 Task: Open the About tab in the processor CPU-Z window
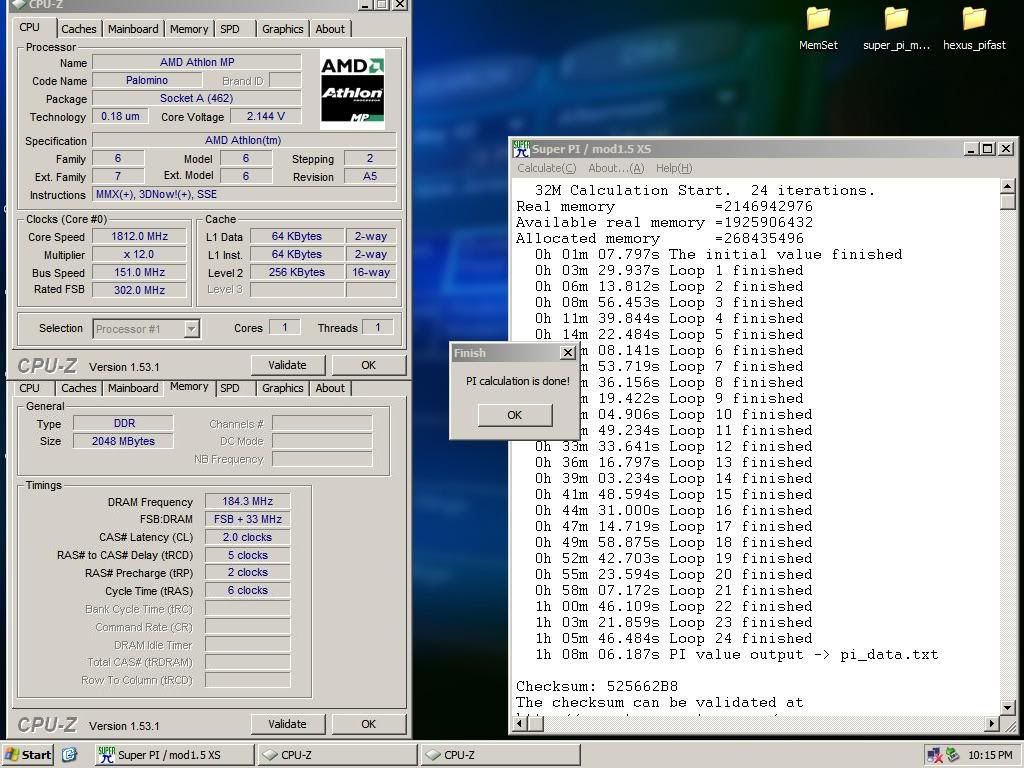click(x=330, y=29)
